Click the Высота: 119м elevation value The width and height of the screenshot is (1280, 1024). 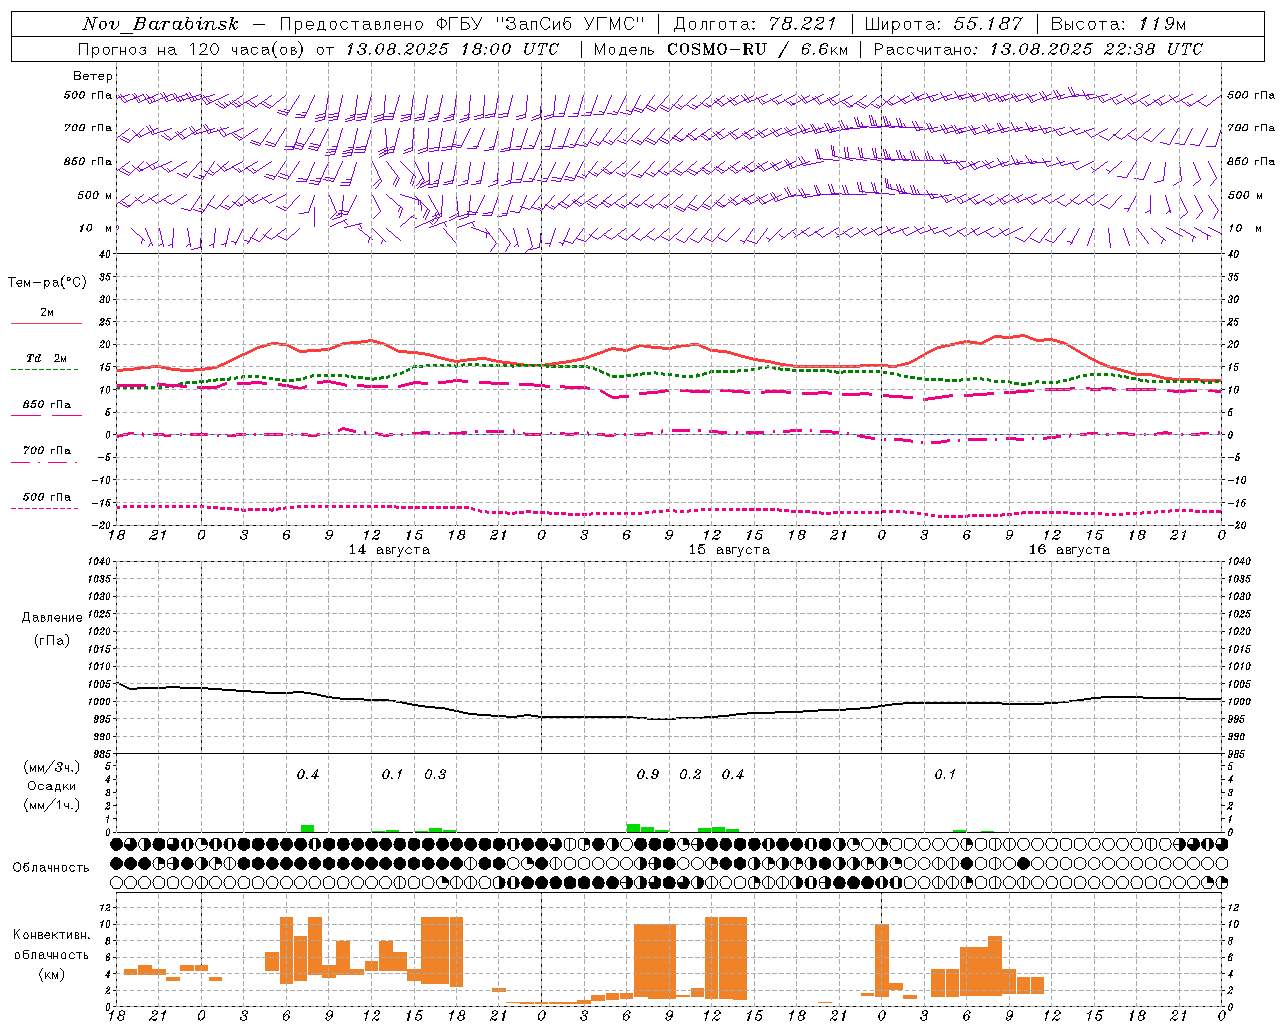[x=1118, y=24]
